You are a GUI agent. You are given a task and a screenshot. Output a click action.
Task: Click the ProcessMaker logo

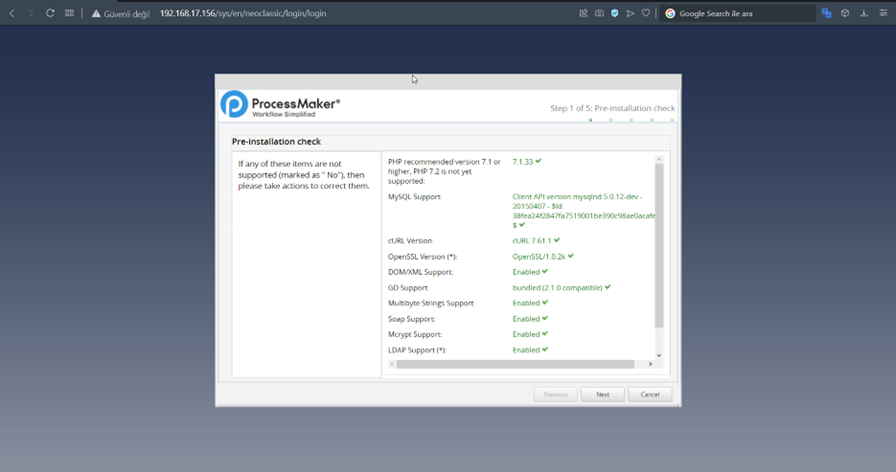pos(281,105)
